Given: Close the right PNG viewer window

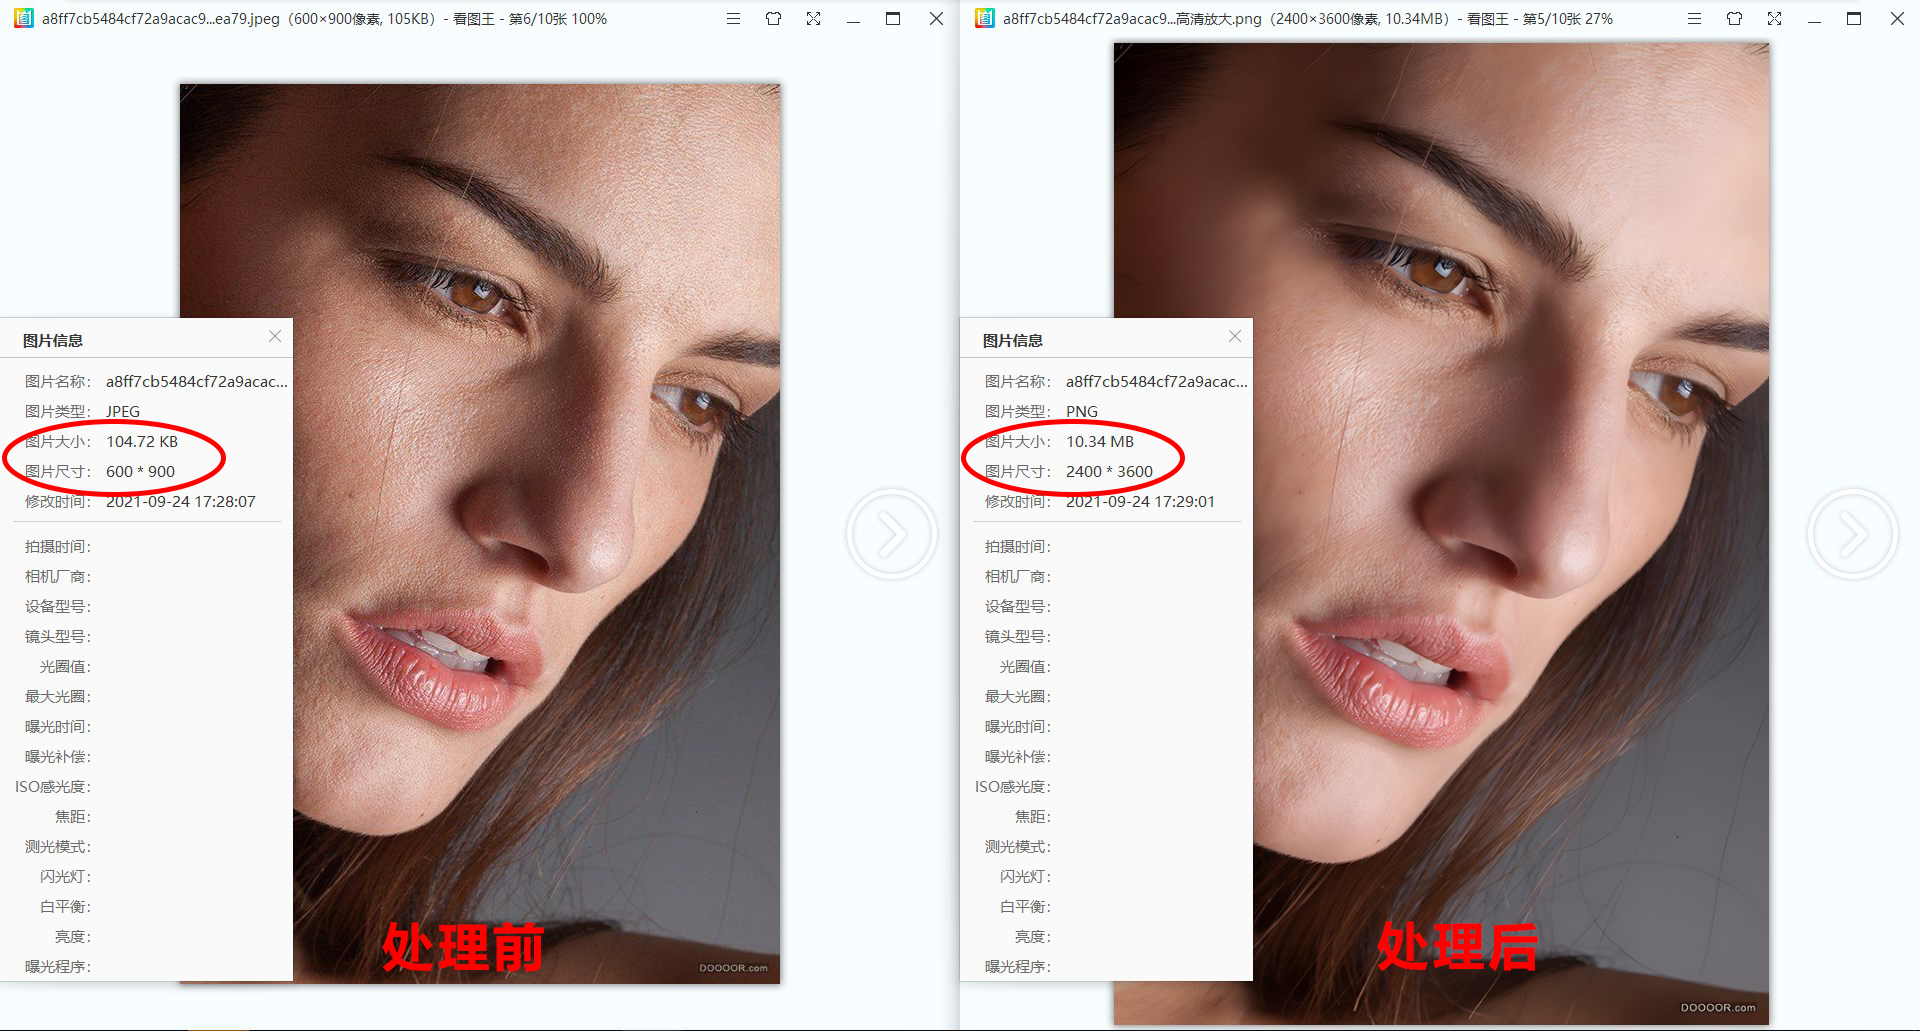Looking at the screenshot, I should click(1897, 19).
